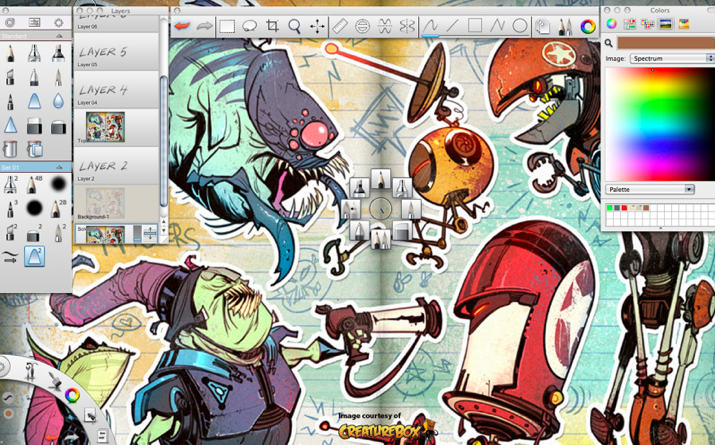Select the highlighted smear brush in Set 01
The height and width of the screenshot is (445, 715).
[34, 255]
